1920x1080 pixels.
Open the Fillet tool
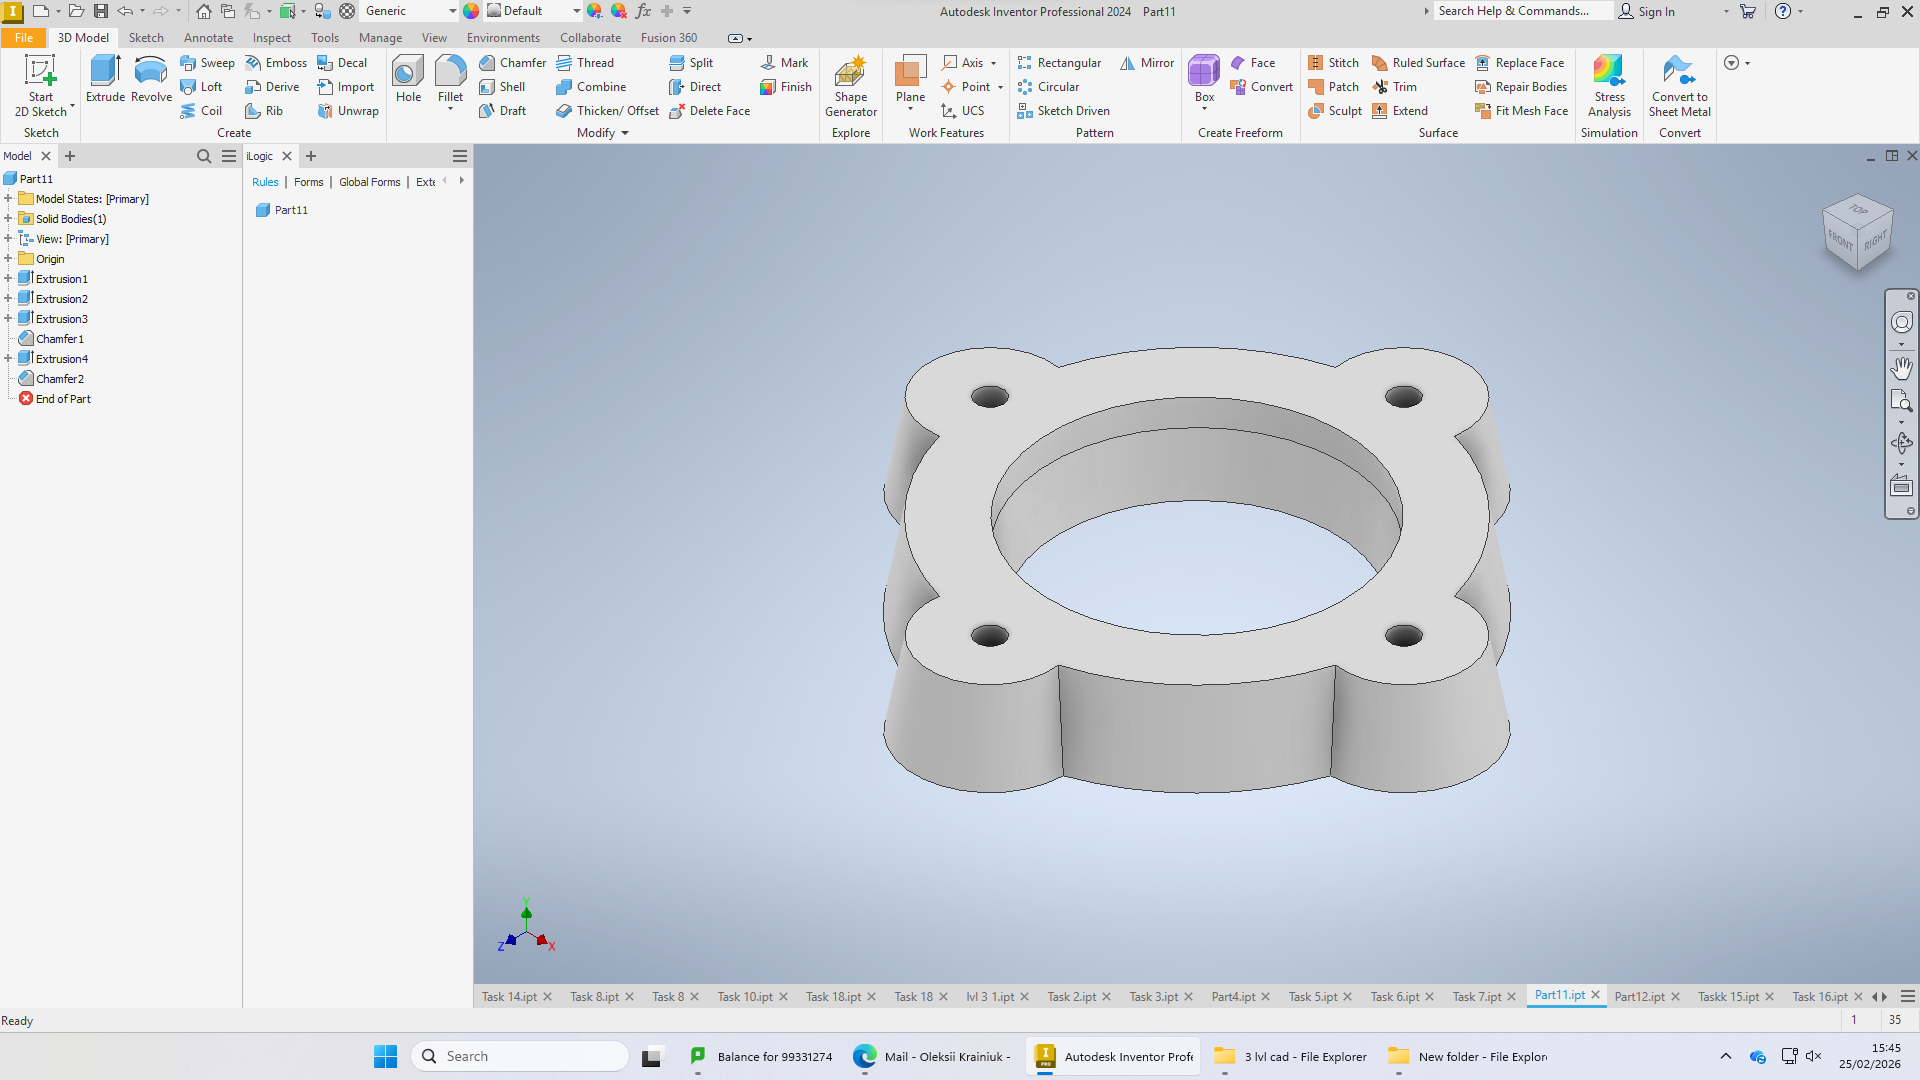click(450, 79)
